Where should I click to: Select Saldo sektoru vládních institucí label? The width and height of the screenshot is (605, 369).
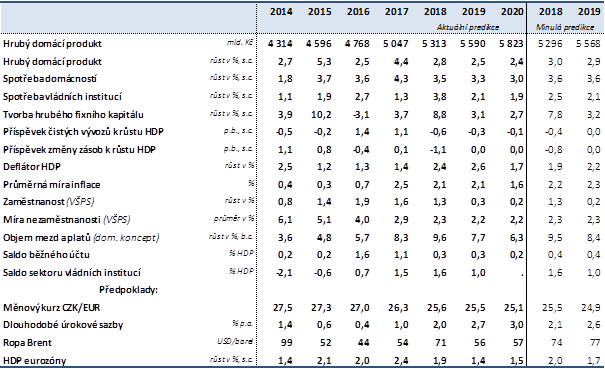point(72,273)
